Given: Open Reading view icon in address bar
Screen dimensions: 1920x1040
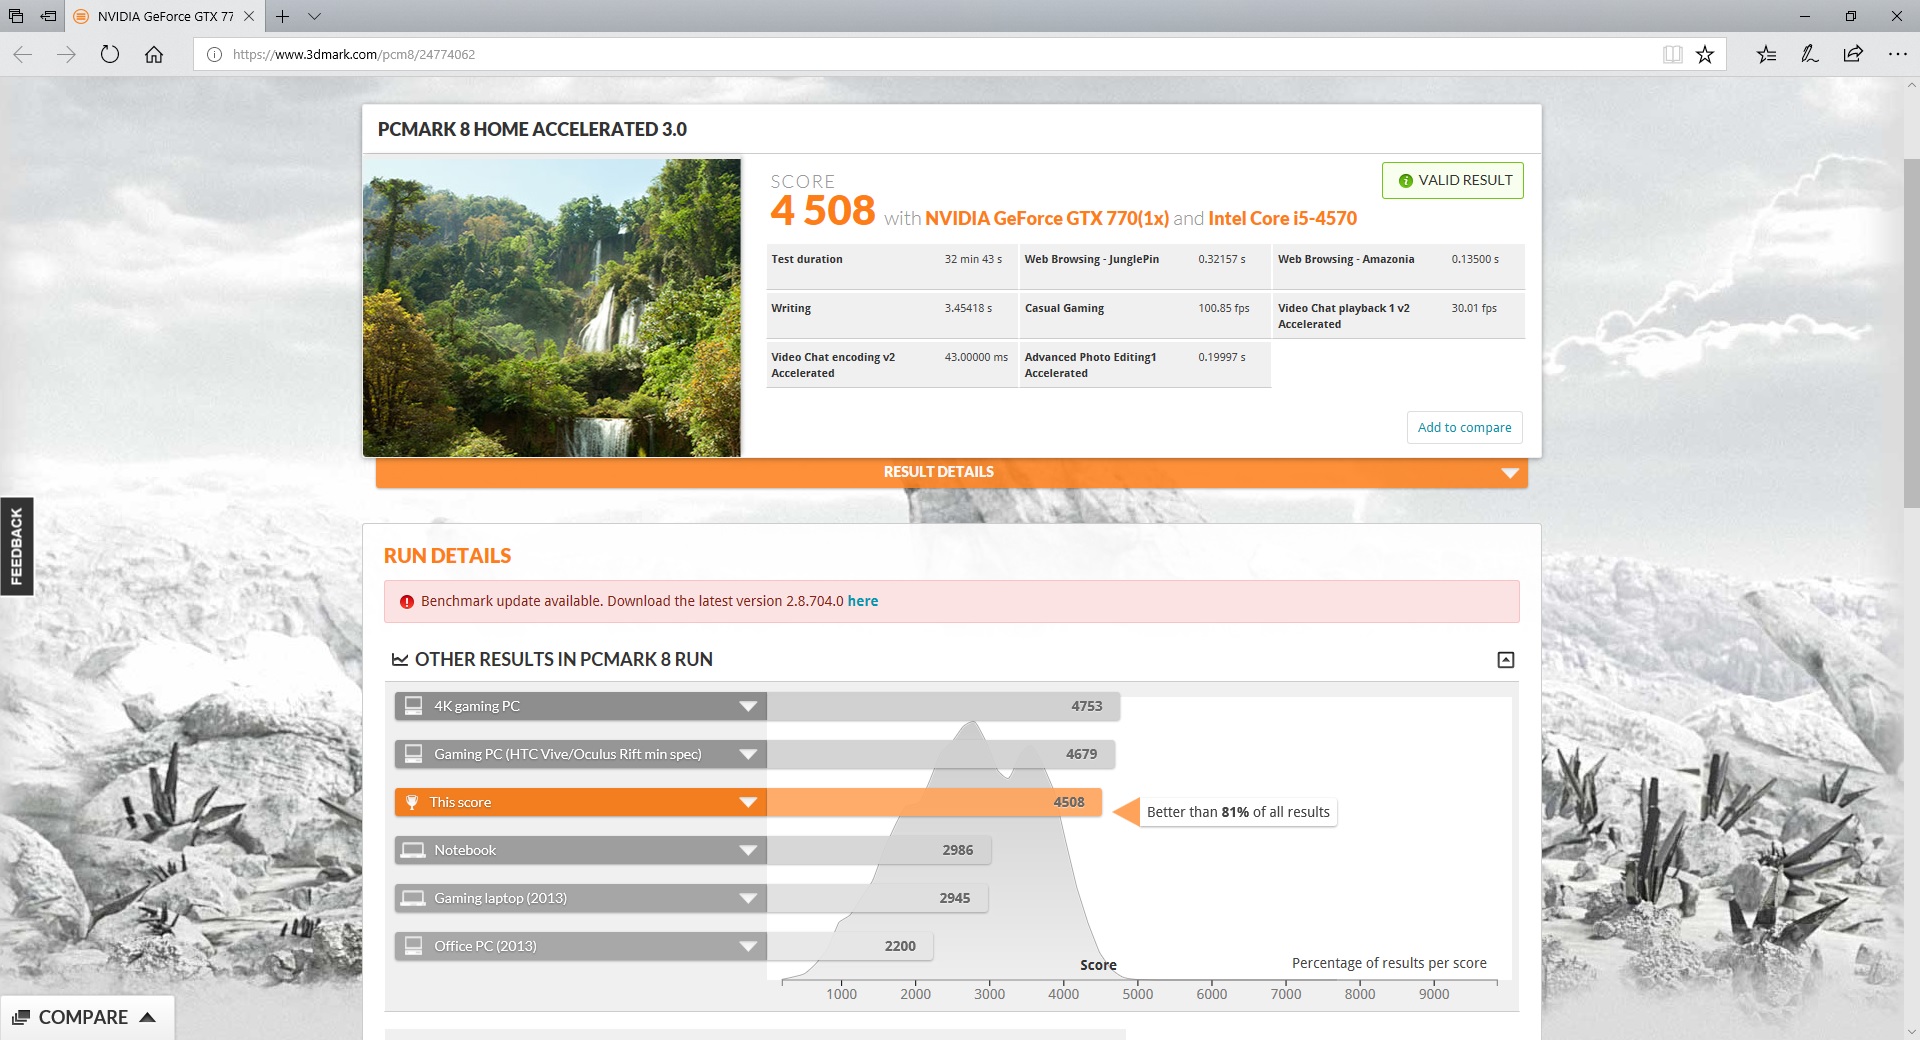Looking at the screenshot, I should pyautogui.click(x=1672, y=55).
